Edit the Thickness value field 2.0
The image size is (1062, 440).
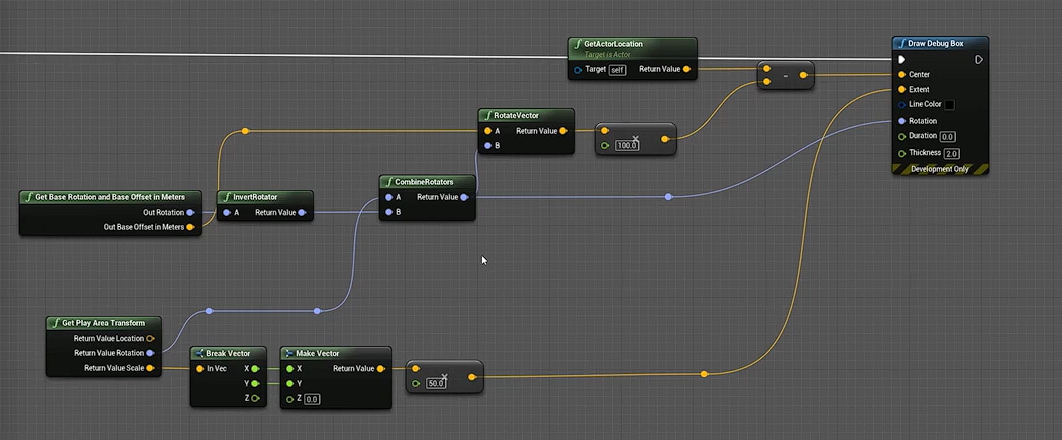(x=952, y=154)
